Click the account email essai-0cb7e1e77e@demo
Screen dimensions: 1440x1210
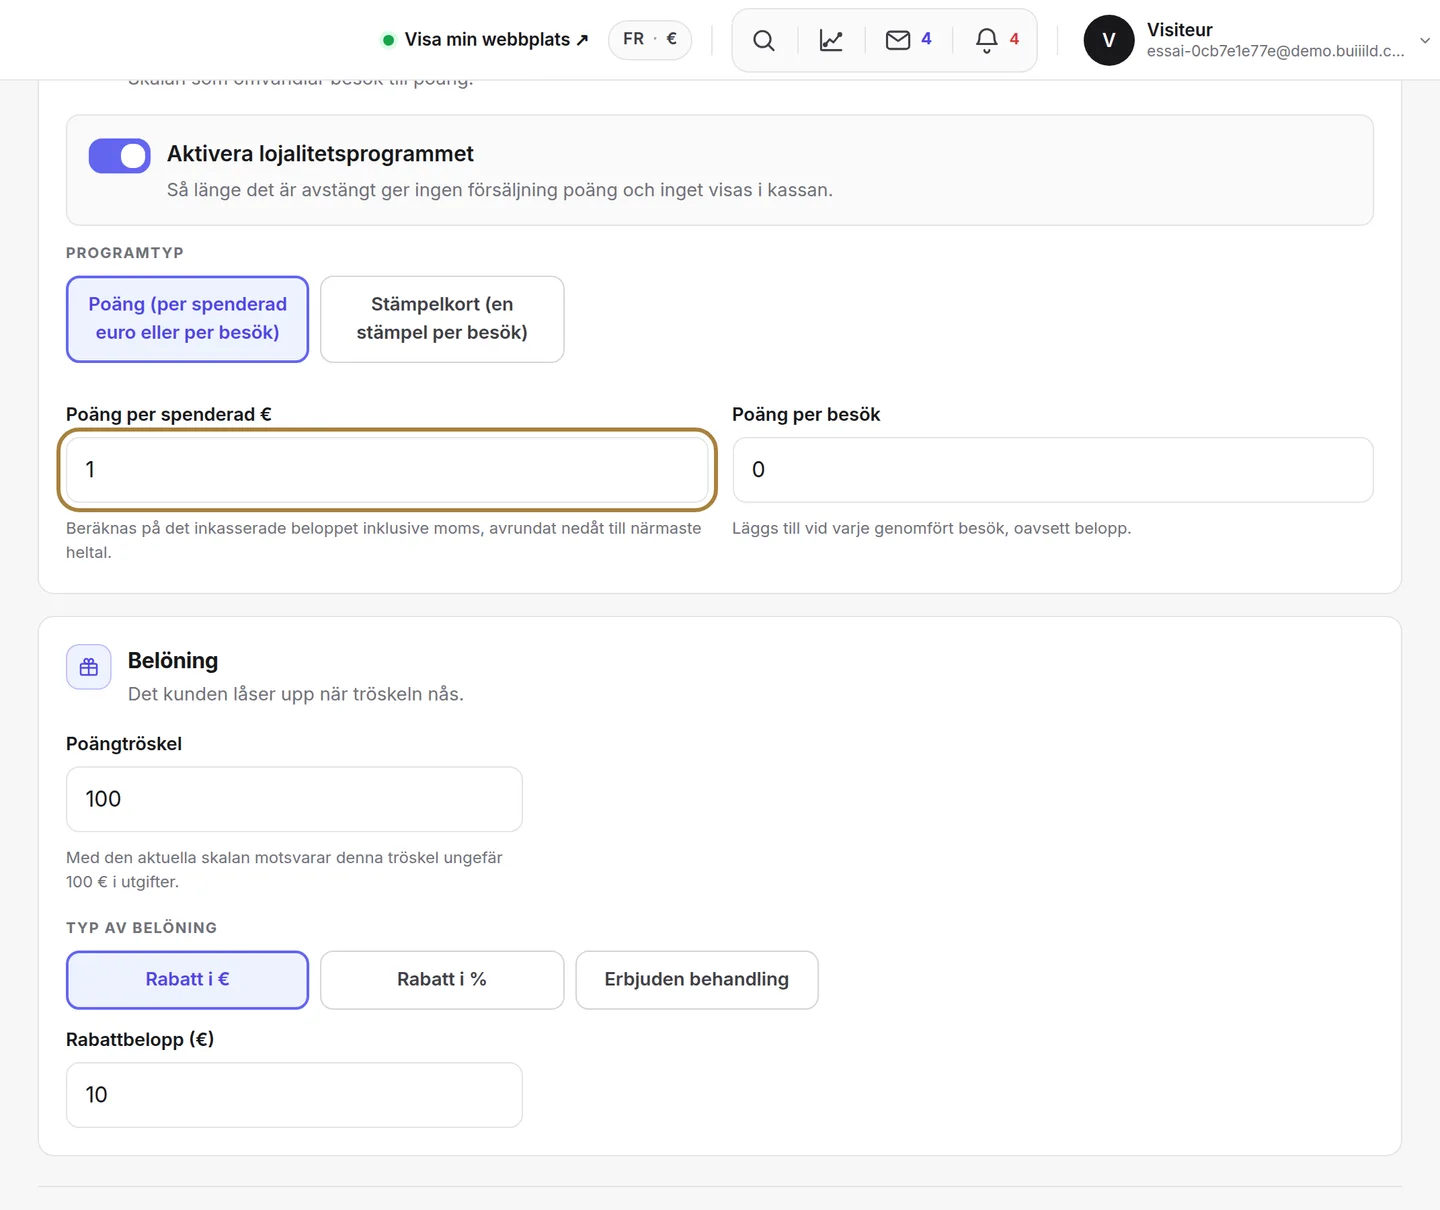point(1275,51)
